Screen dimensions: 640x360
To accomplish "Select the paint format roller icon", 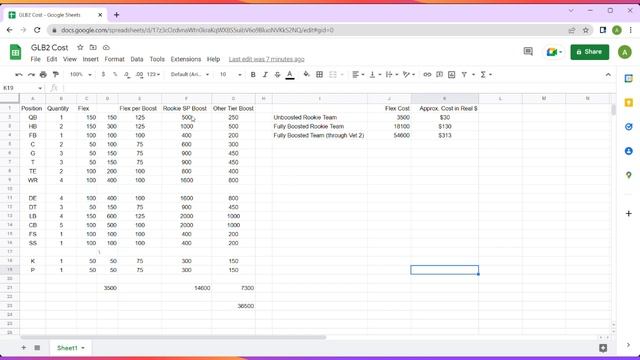I will [56, 75].
